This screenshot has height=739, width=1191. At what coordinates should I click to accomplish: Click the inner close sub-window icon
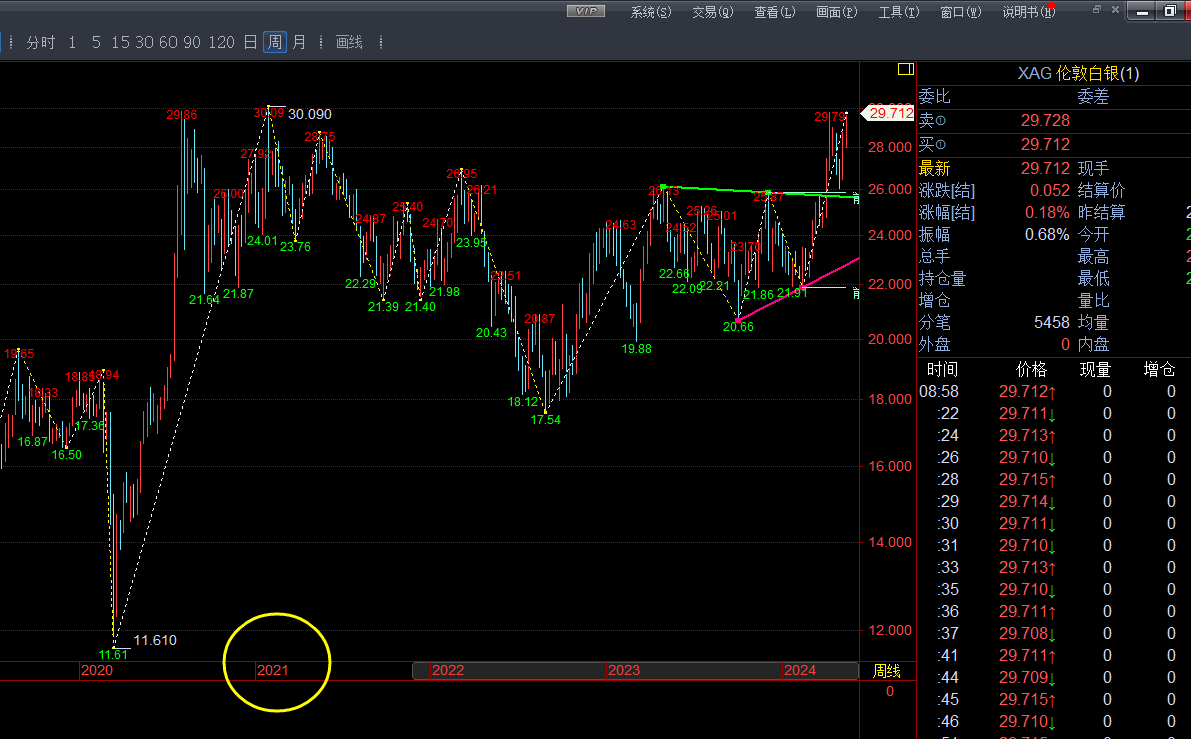(1113, 10)
